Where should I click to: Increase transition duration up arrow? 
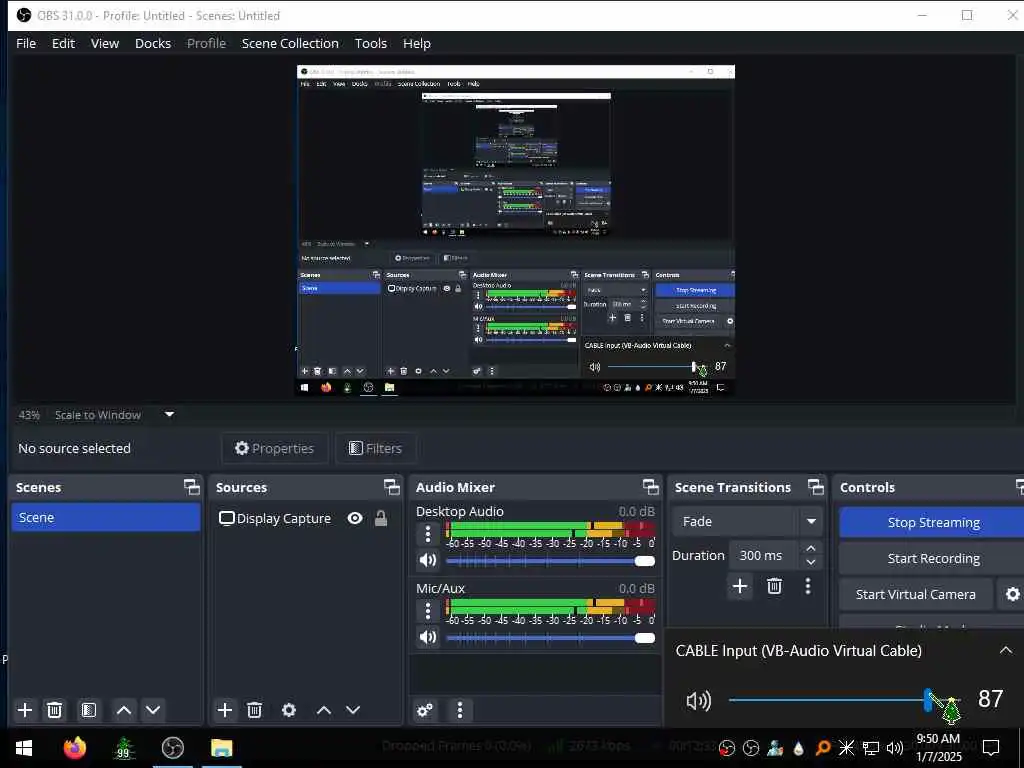tap(810, 548)
